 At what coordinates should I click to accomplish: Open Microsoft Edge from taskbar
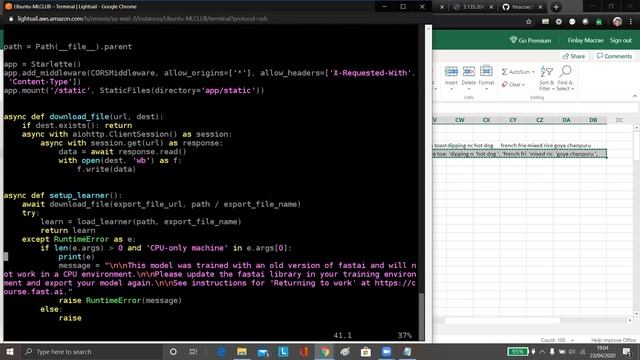click(x=221, y=351)
